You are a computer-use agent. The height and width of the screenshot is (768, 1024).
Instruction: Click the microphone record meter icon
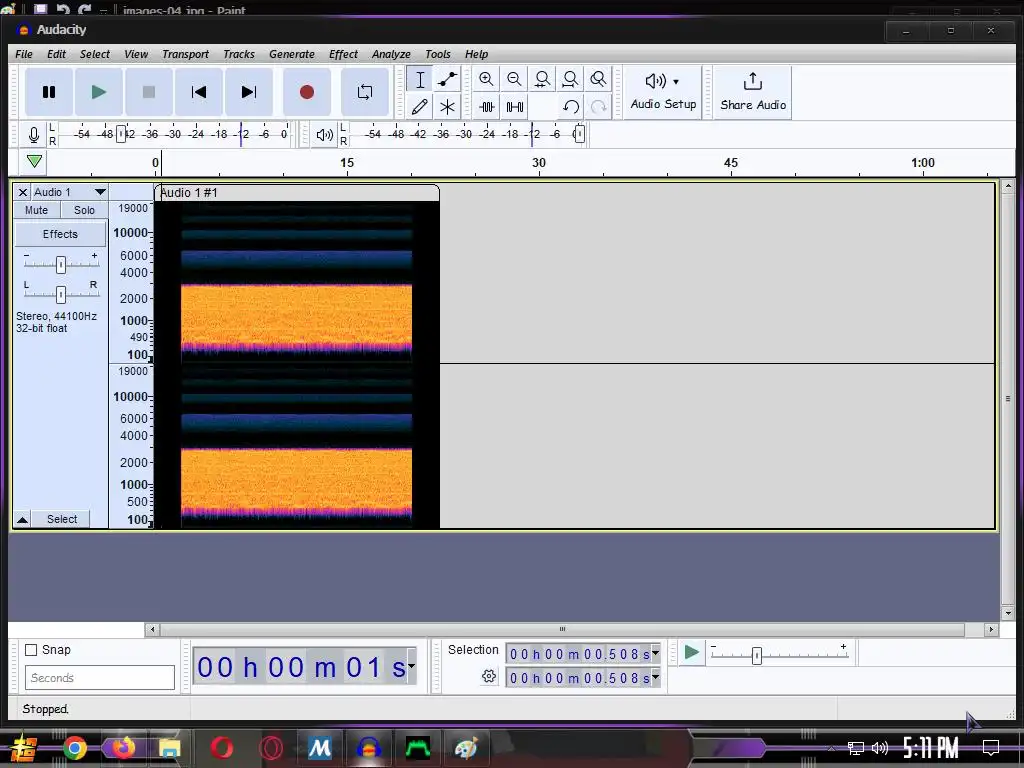(x=34, y=135)
